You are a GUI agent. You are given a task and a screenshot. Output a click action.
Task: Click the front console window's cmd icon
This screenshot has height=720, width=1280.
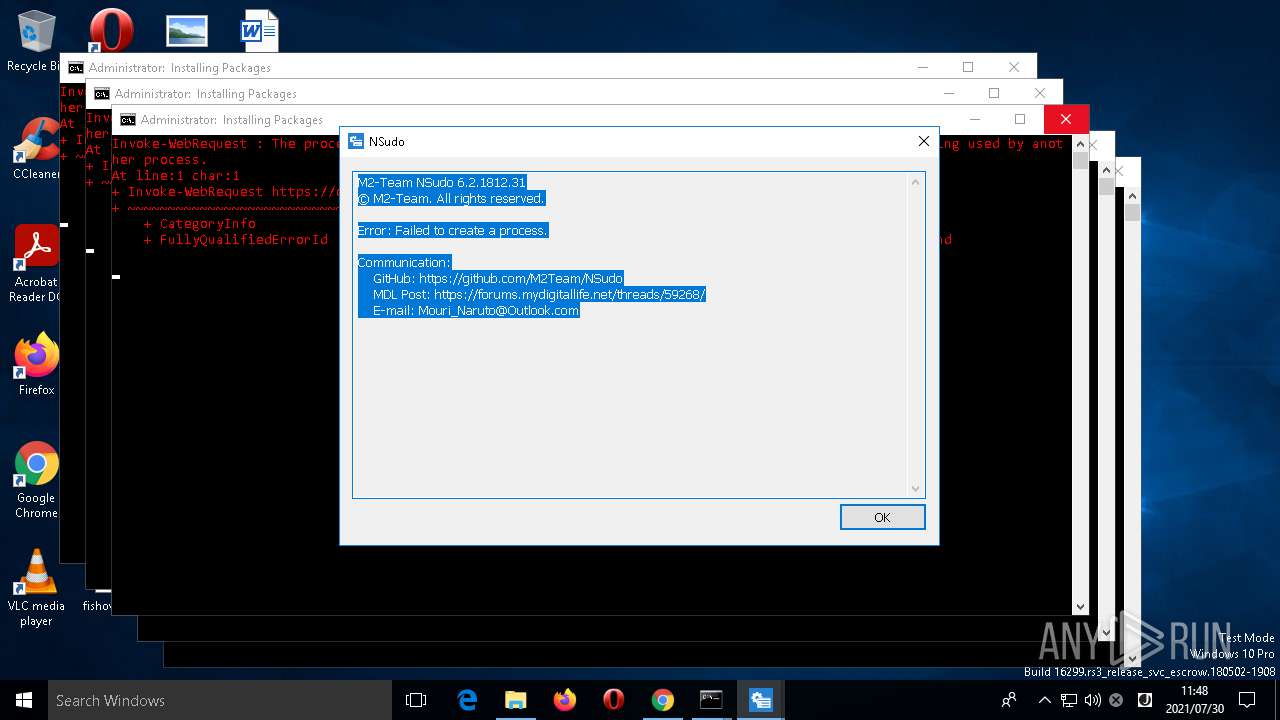click(x=127, y=120)
